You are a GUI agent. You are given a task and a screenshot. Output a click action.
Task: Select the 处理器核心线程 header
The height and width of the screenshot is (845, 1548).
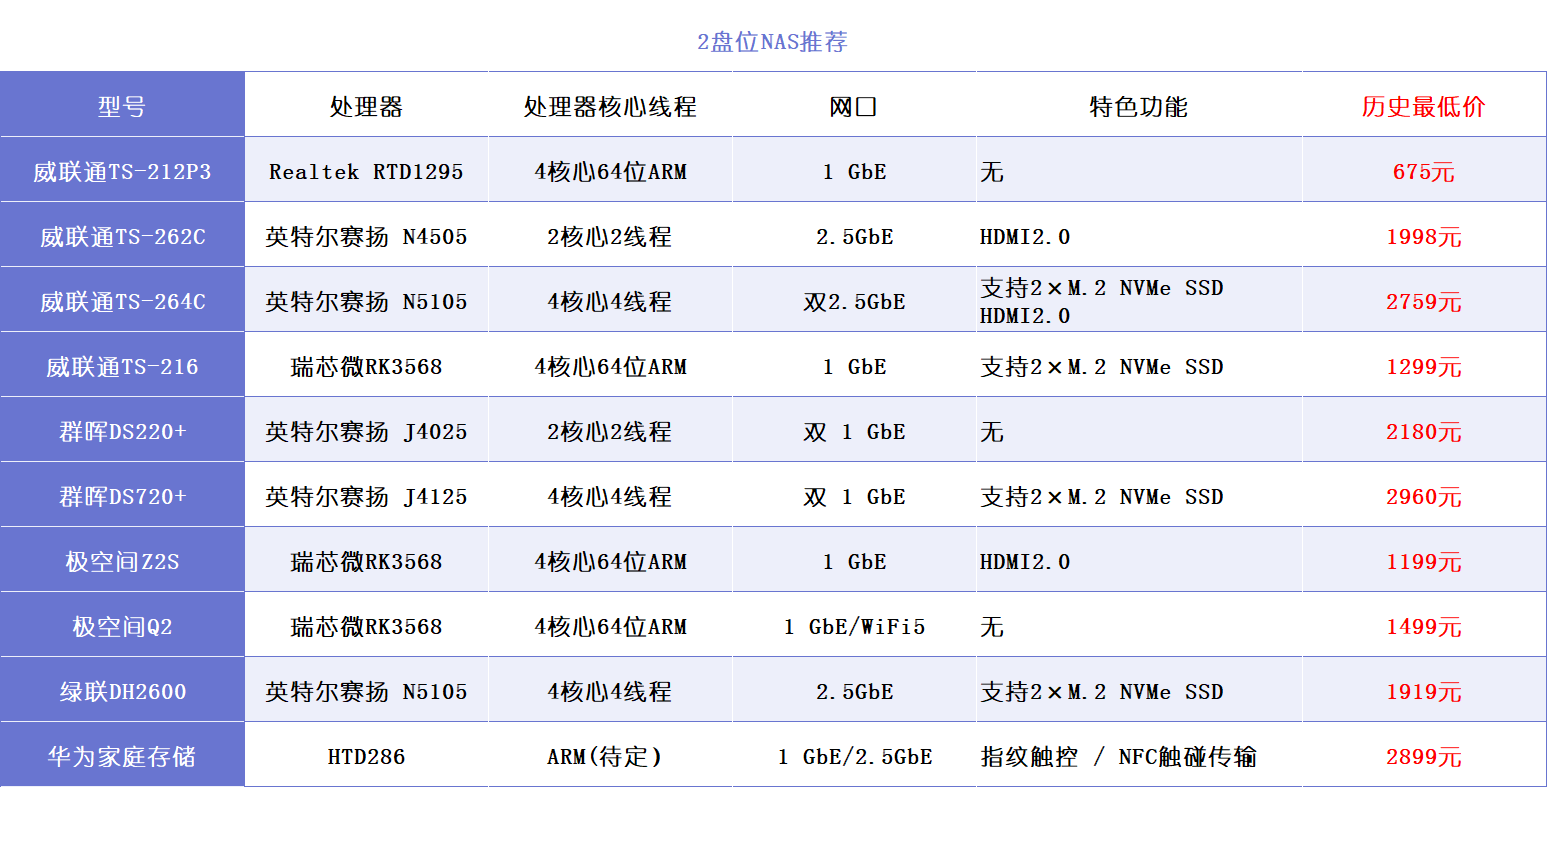pos(609,105)
